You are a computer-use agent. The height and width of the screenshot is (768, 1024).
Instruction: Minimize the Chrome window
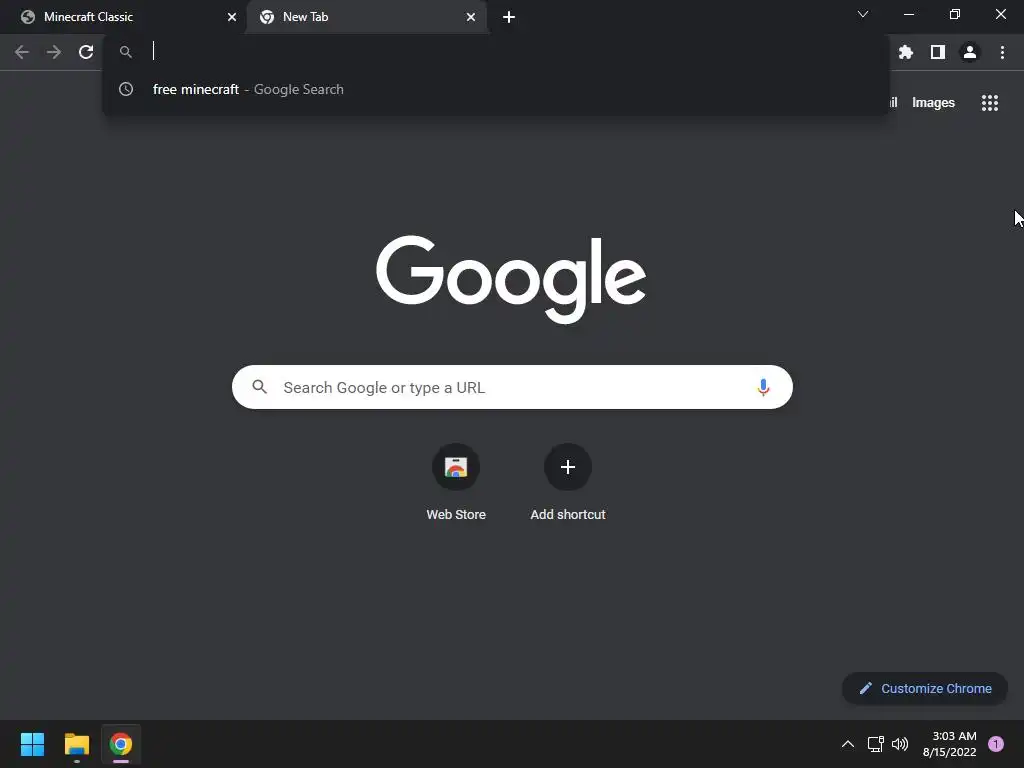[908, 14]
